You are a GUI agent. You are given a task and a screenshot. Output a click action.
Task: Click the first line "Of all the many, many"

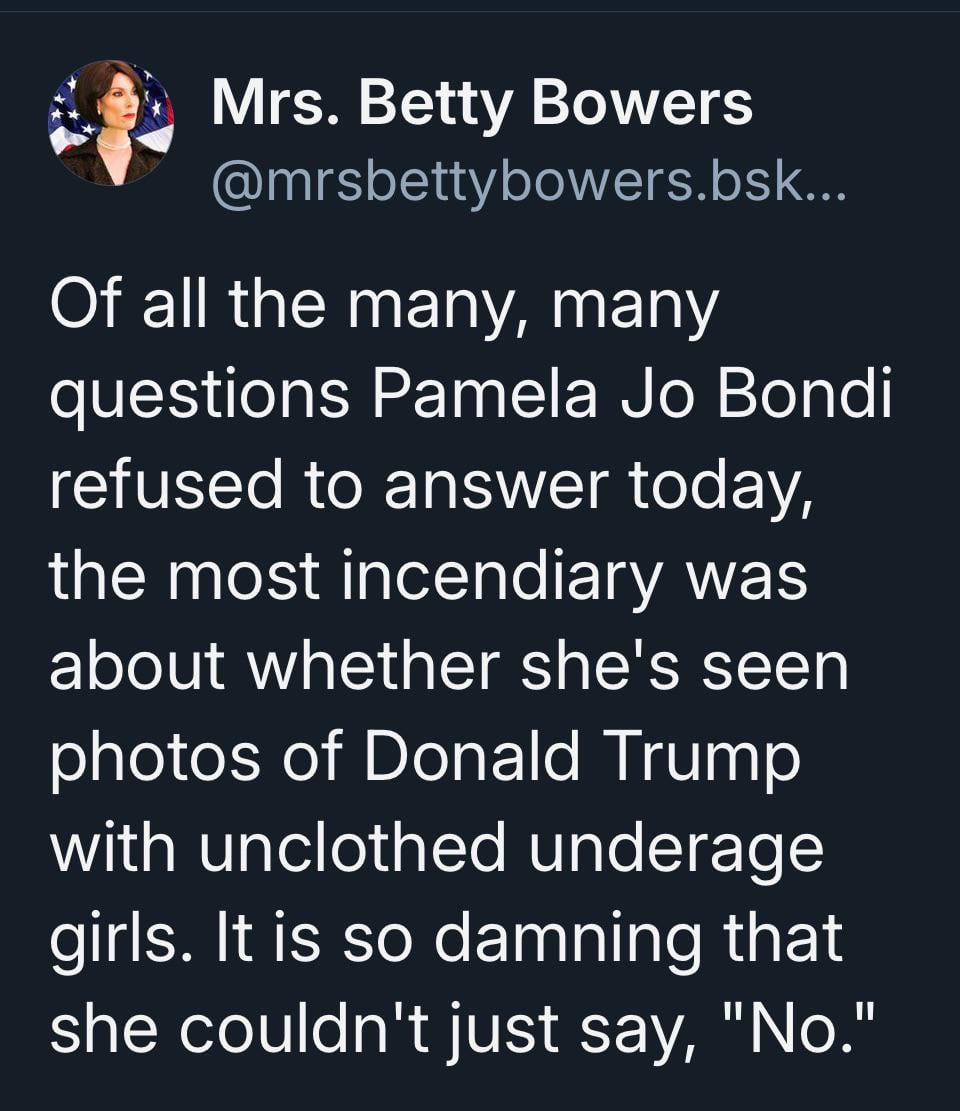[x=383, y=305]
